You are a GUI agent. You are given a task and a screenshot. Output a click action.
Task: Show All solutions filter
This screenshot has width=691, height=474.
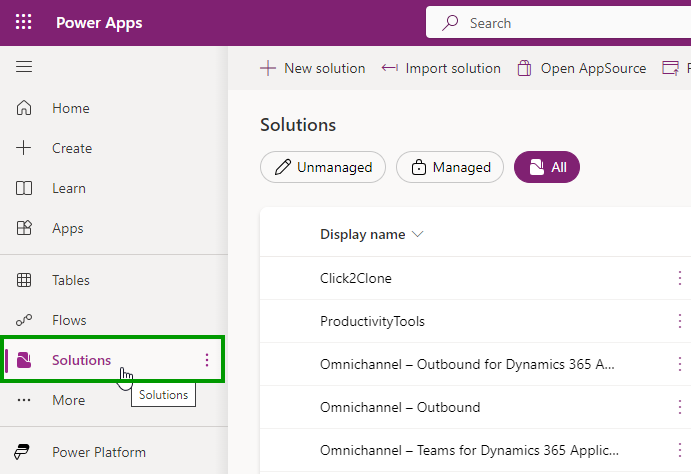546,167
